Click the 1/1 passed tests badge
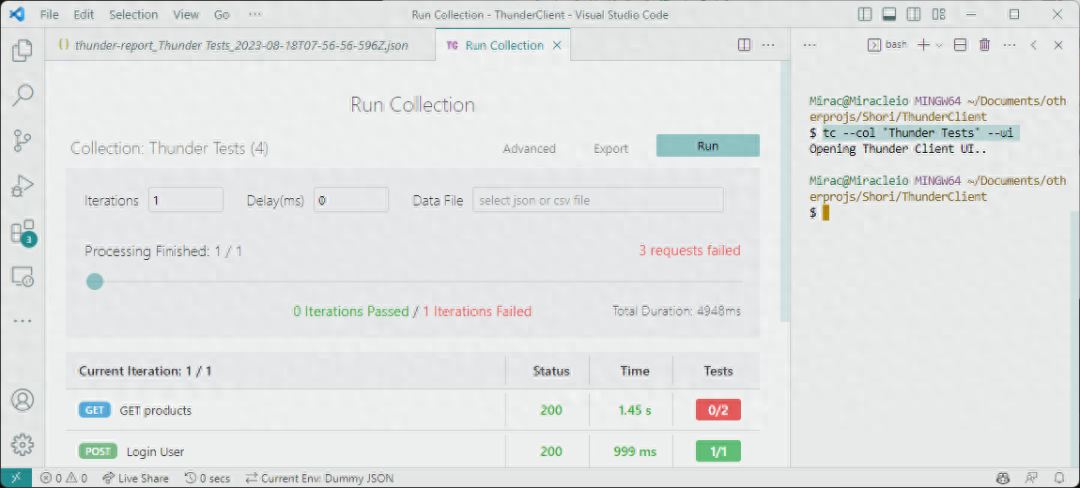 718,452
